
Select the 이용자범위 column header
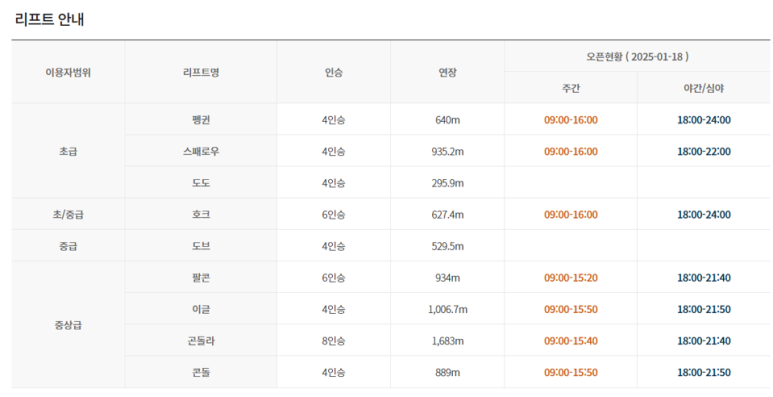click(68, 72)
